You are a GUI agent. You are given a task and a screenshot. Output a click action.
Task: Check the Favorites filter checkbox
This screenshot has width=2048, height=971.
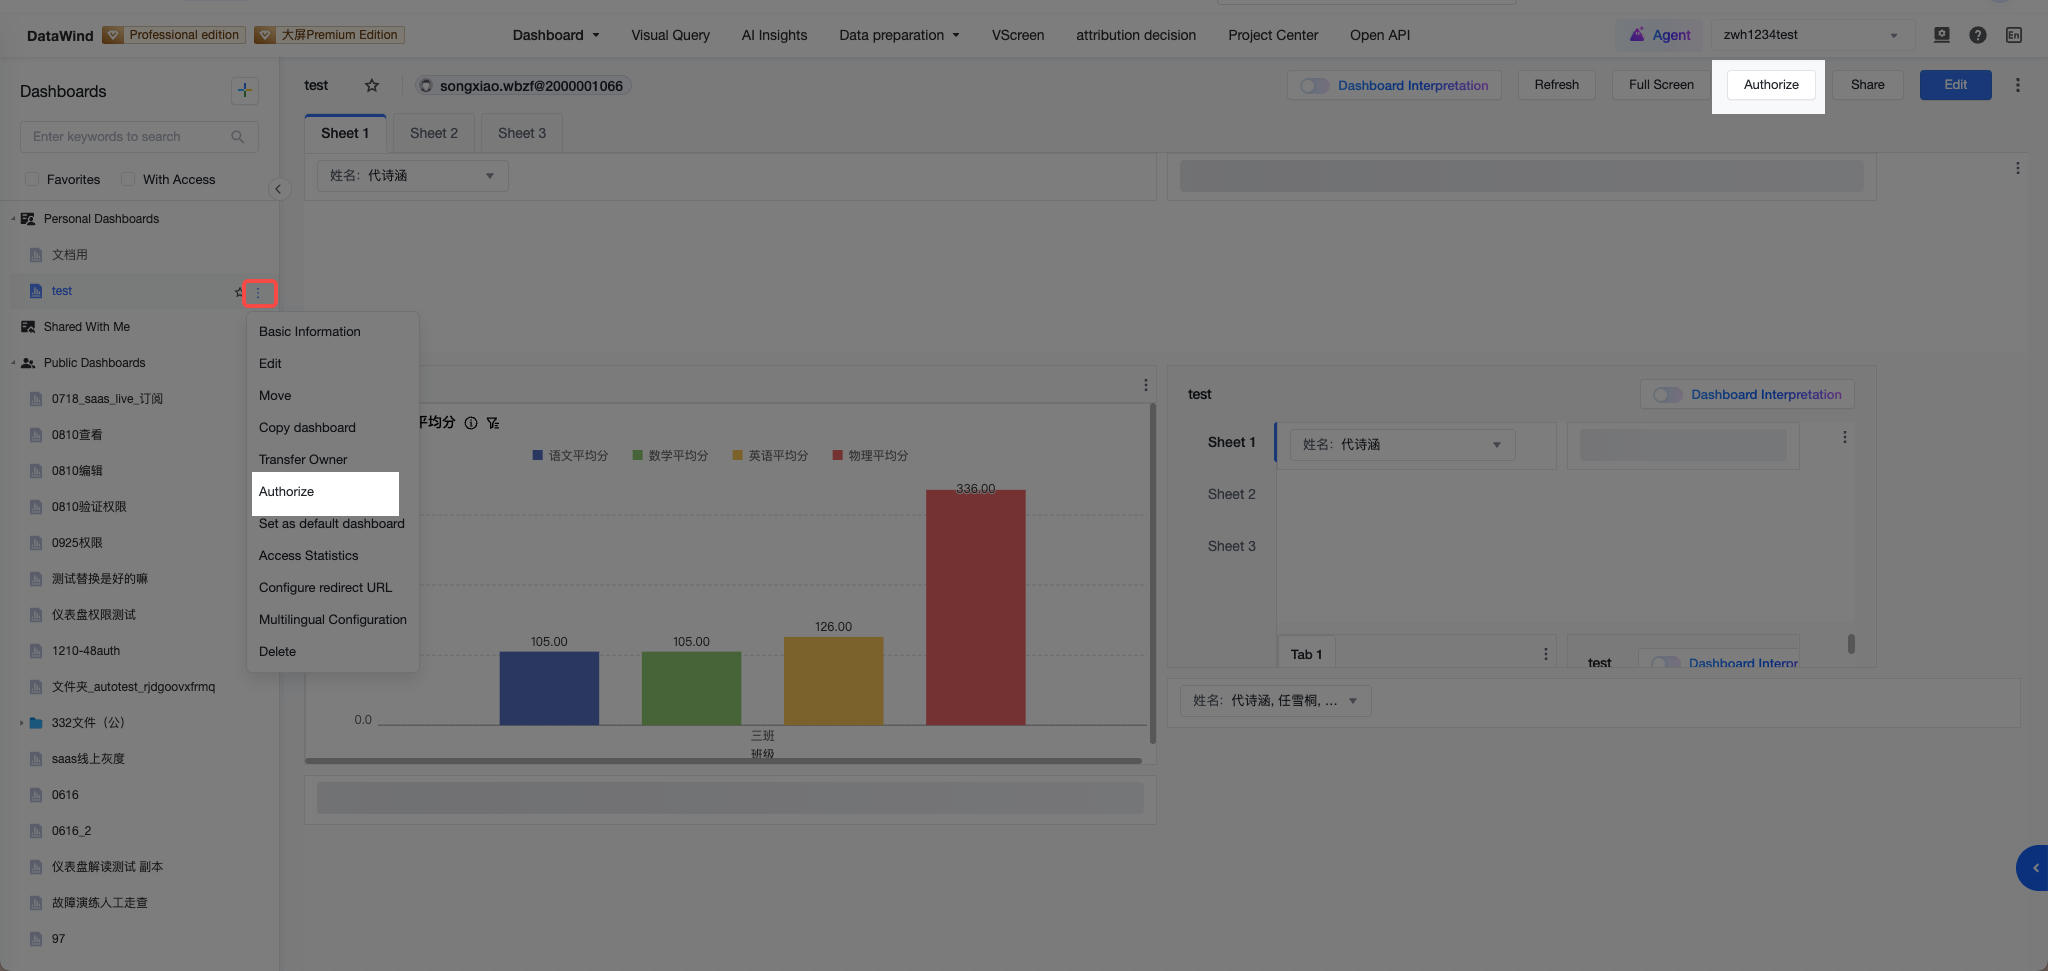point(32,179)
